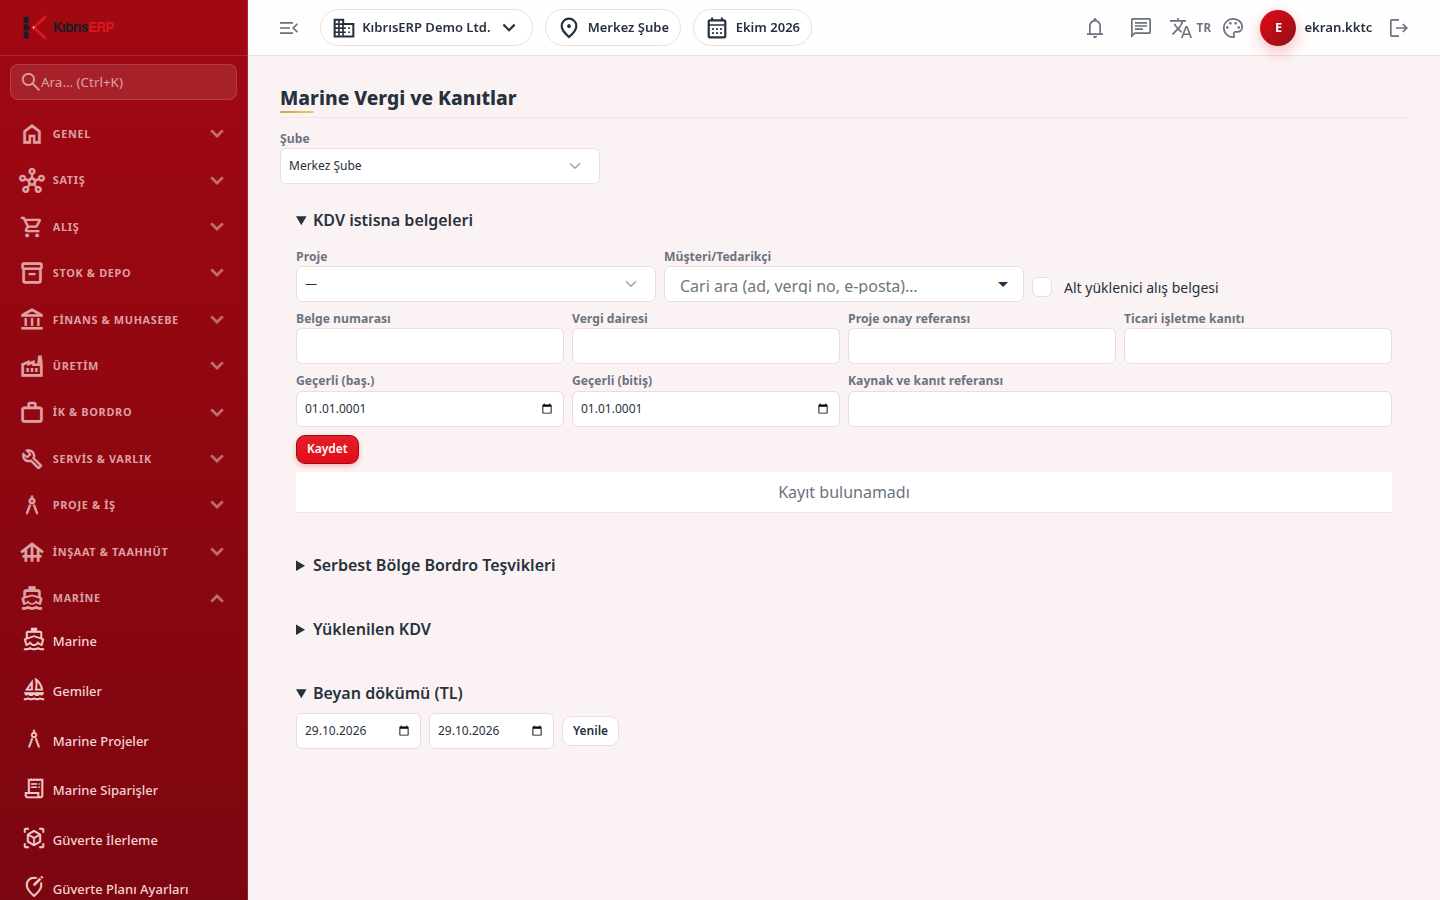The width and height of the screenshot is (1440, 900).
Task: Switch language with the TR translate icon
Action: pos(1190,28)
